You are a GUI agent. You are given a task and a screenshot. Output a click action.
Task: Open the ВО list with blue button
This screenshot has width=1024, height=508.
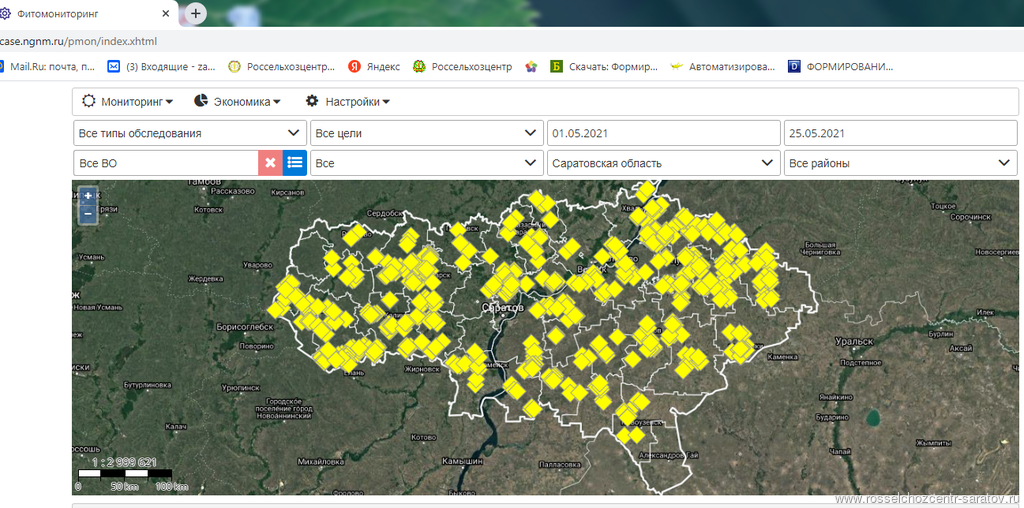click(x=295, y=163)
